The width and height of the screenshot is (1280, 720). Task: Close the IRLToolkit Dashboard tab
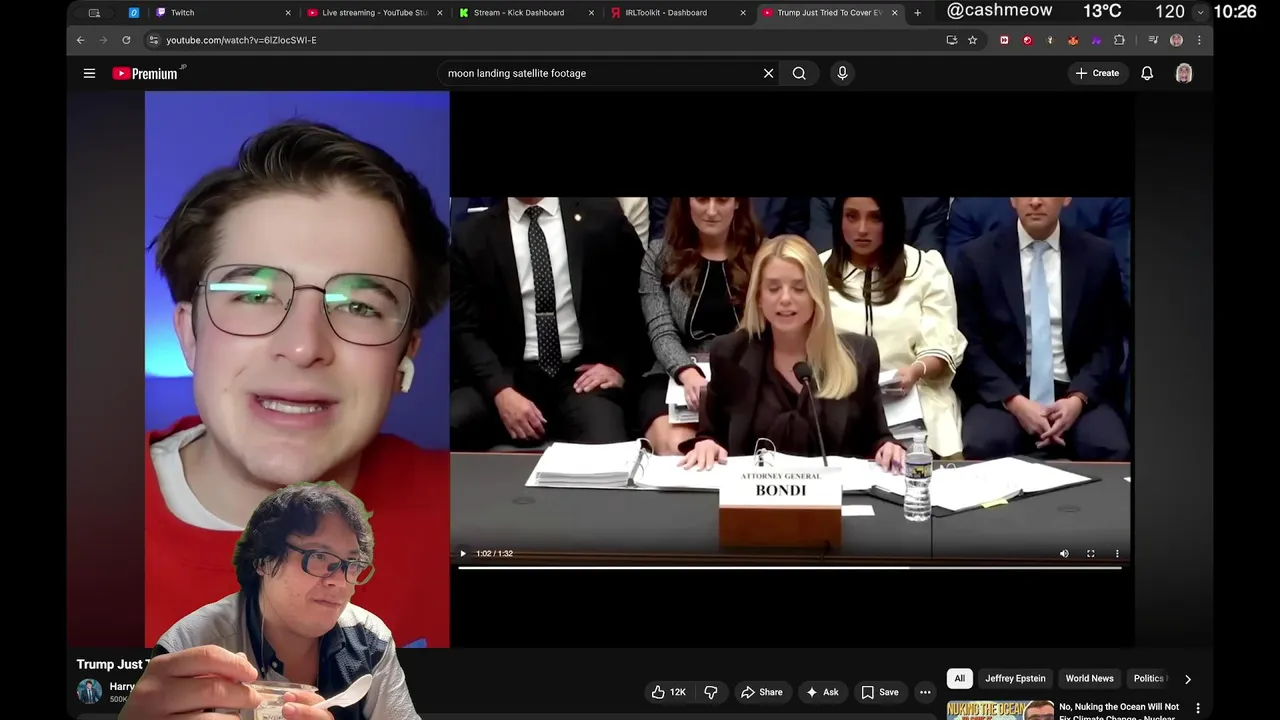743,13
